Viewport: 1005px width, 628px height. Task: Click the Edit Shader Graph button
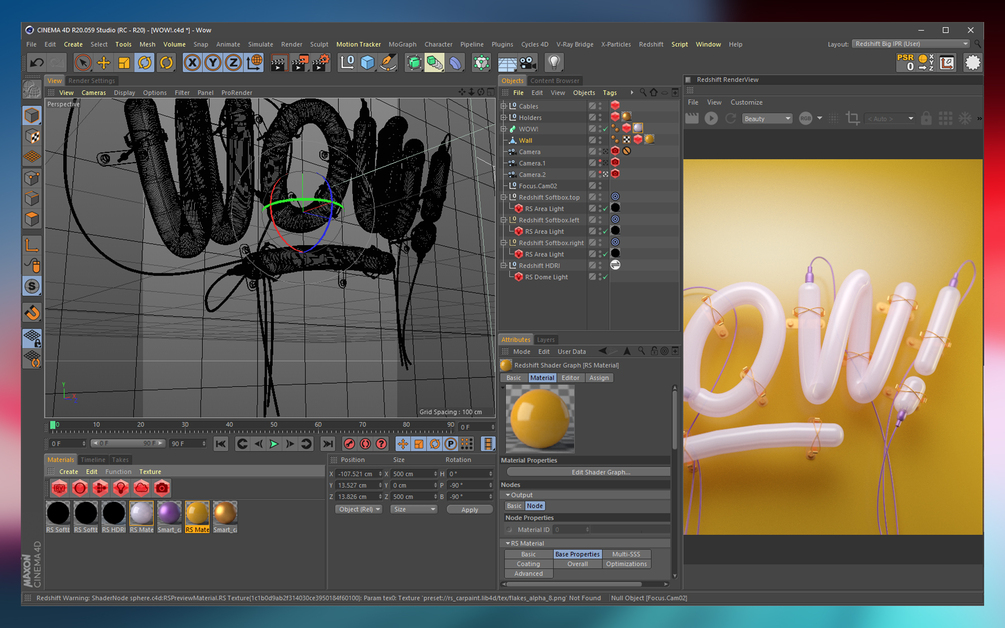[x=588, y=472]
